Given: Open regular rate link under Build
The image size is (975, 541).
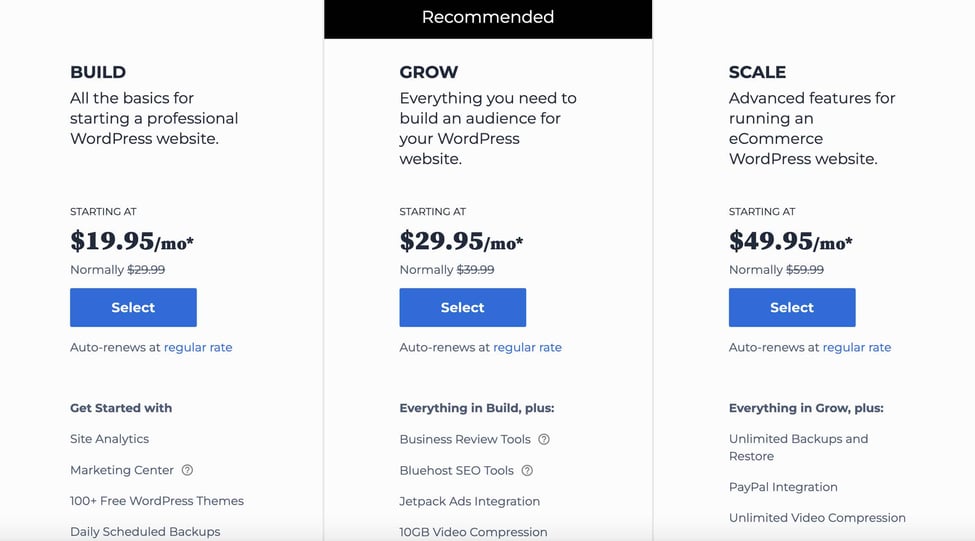Looking at the screenshot, I should pyautogui.click(x=198, y=347).
